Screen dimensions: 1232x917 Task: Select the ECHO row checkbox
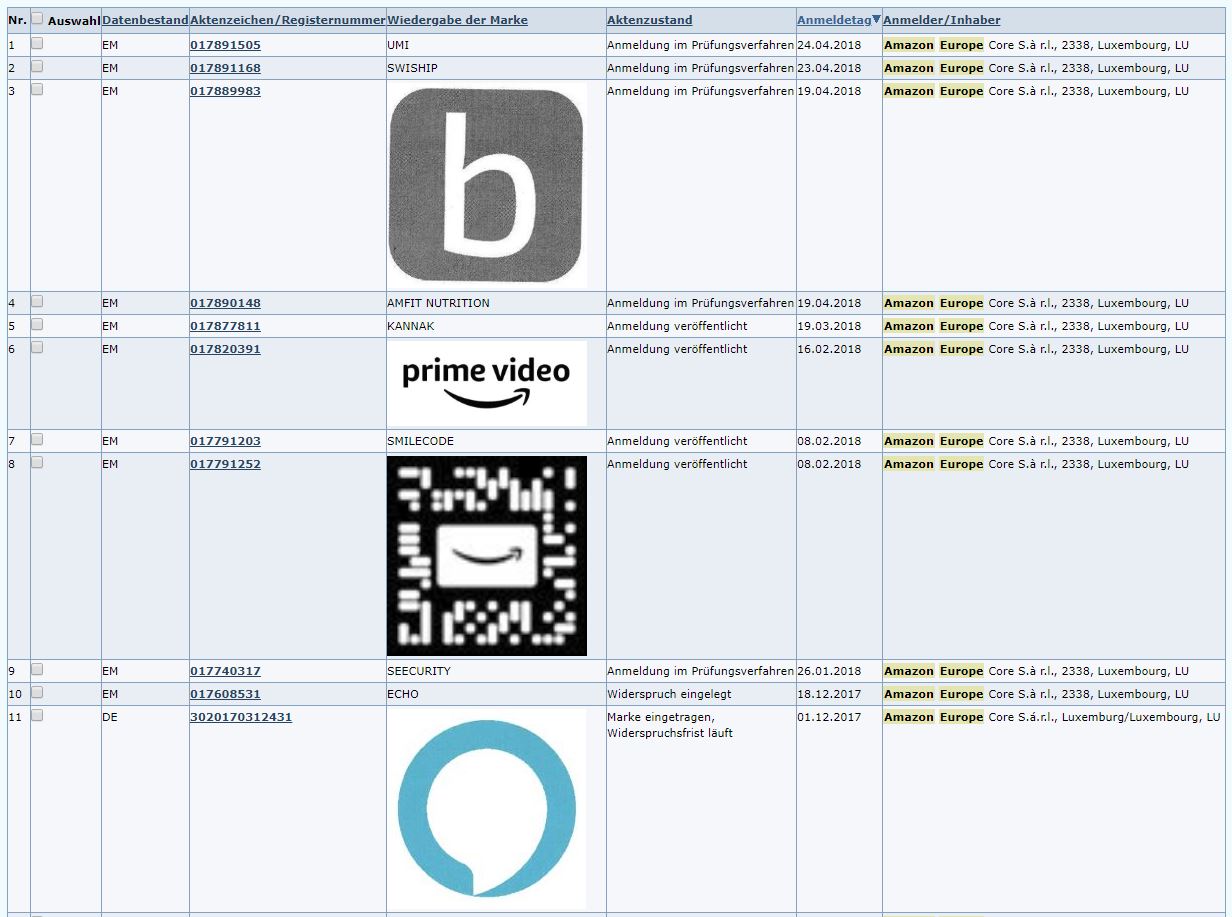37,692
